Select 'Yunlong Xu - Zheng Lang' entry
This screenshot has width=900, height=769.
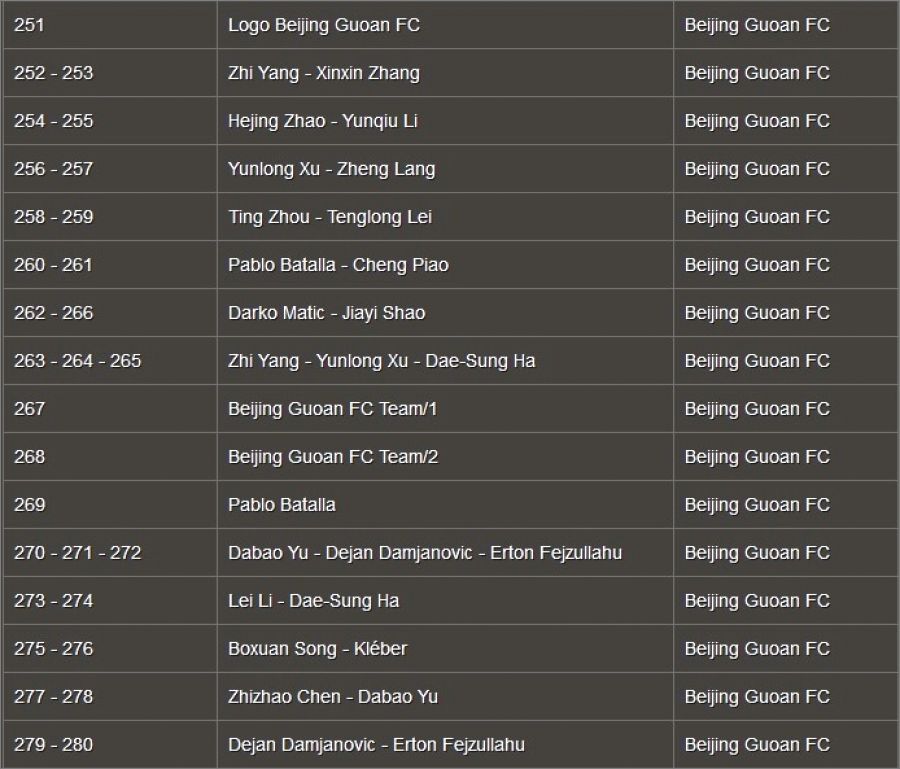tap(331, 169)
